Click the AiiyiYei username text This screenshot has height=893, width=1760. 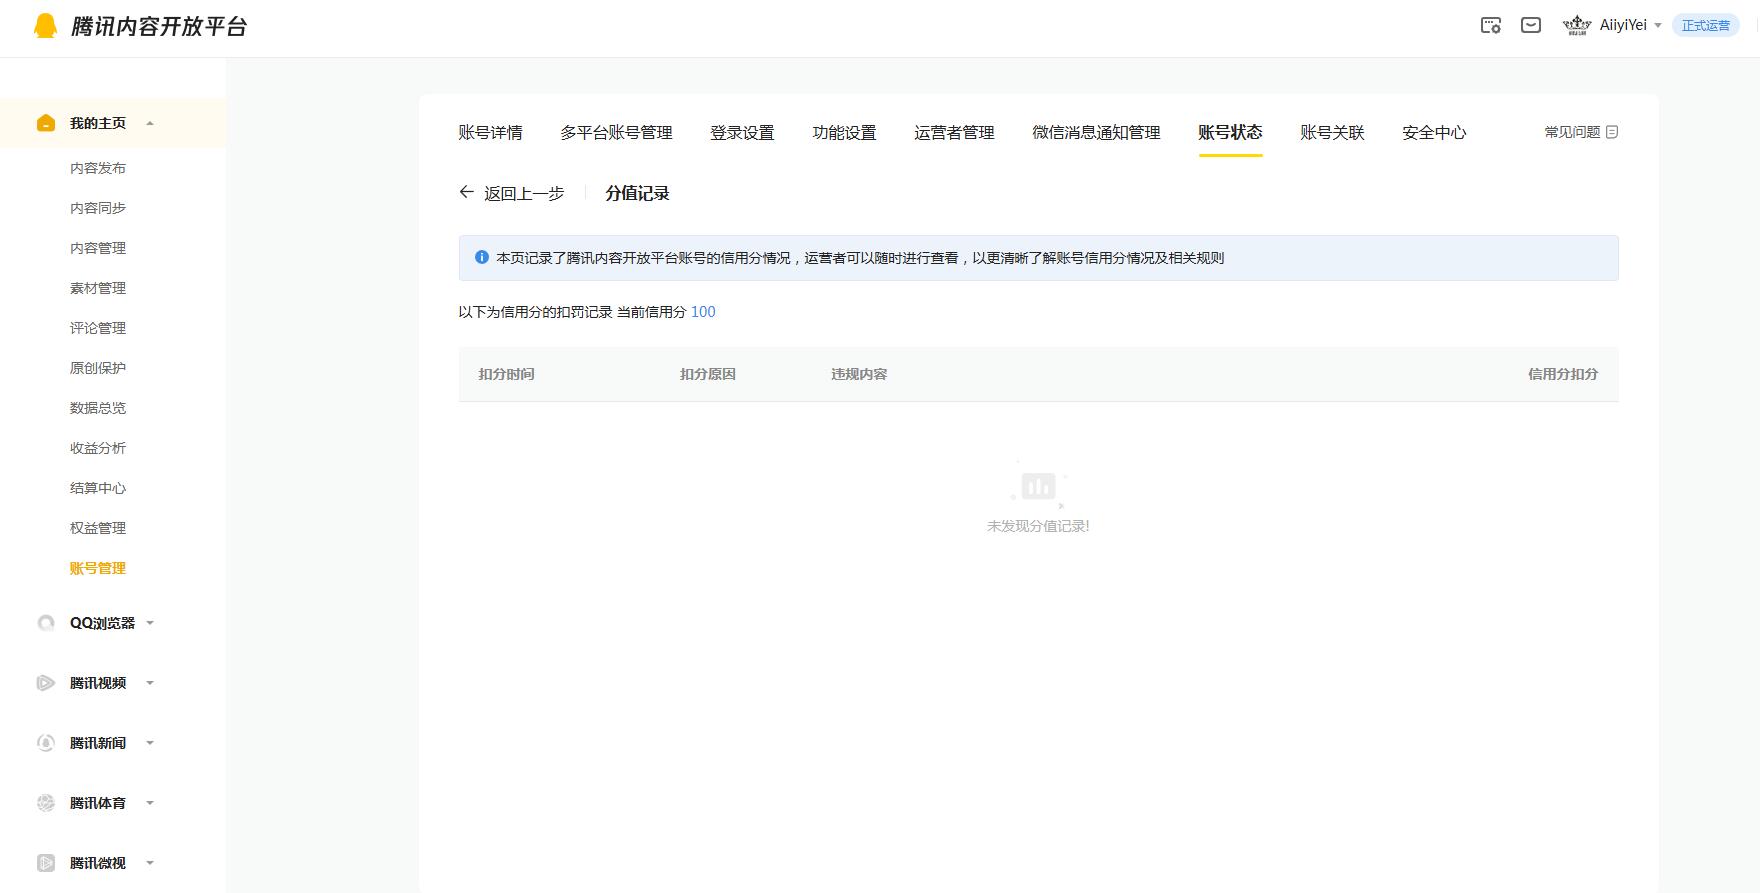(1623, 25)
